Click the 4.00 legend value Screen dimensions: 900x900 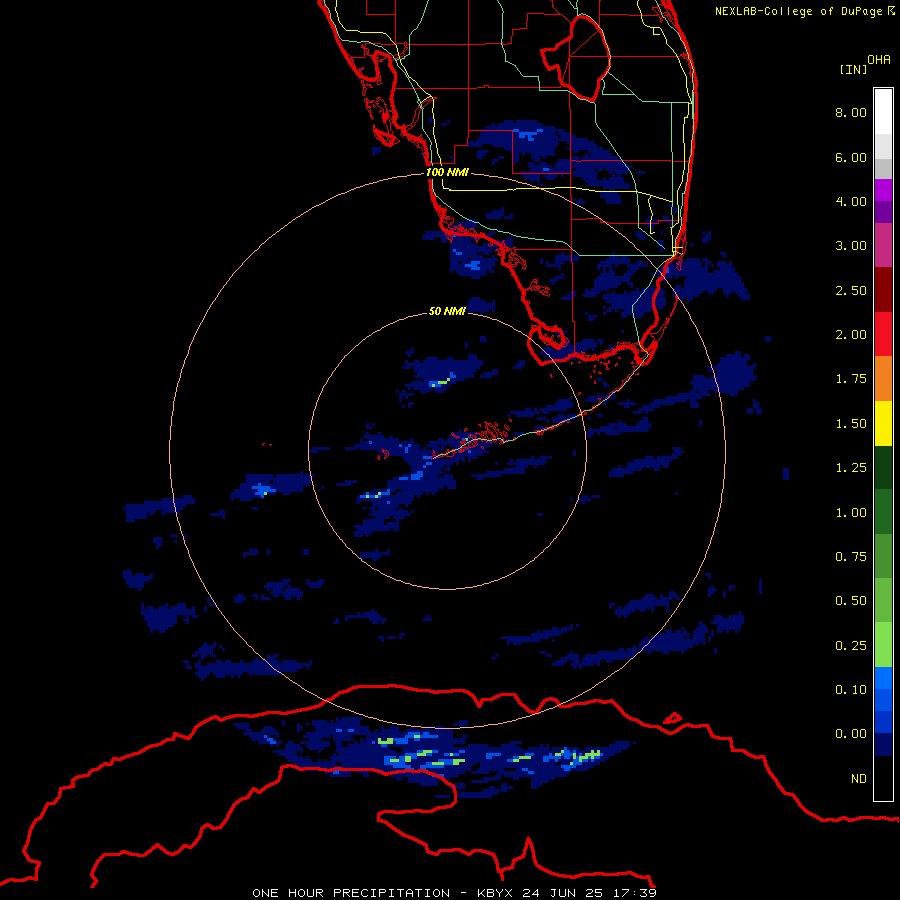[851, 201]
